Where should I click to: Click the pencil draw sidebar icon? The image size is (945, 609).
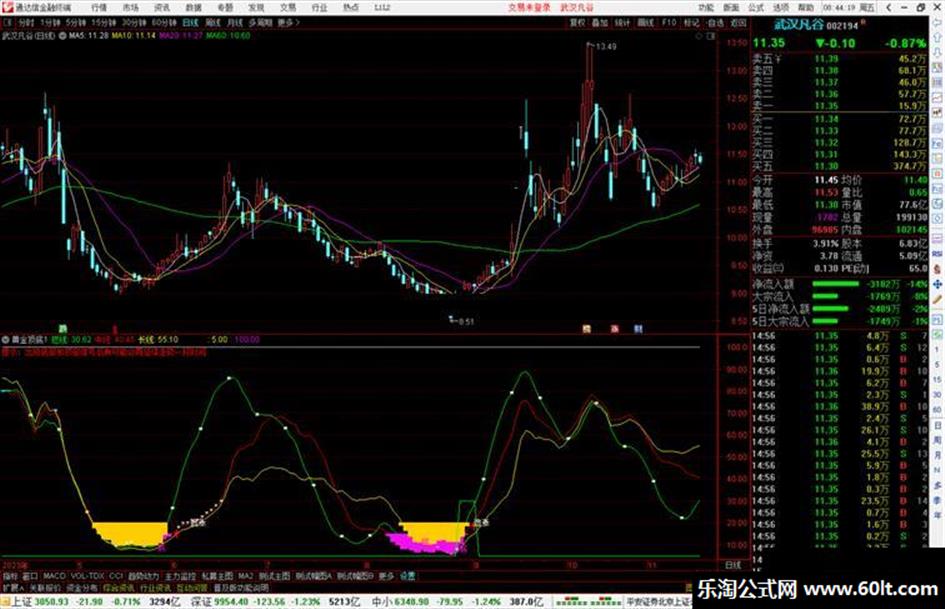point(937,299)
